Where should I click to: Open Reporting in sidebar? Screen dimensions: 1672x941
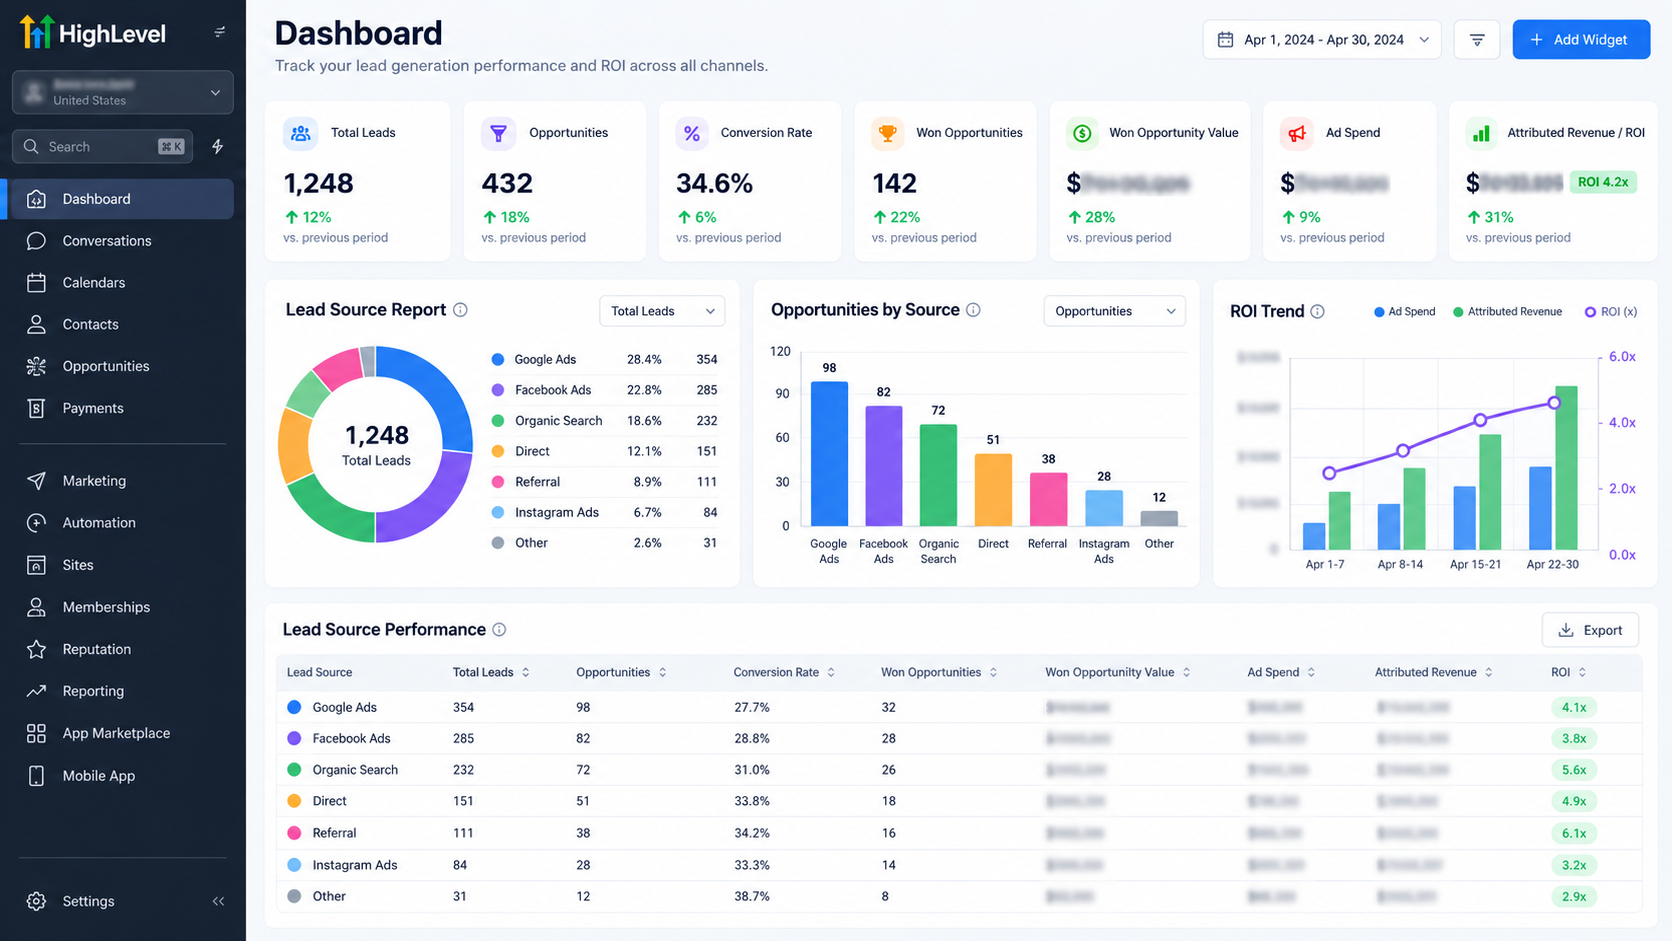tap(121, 691)
